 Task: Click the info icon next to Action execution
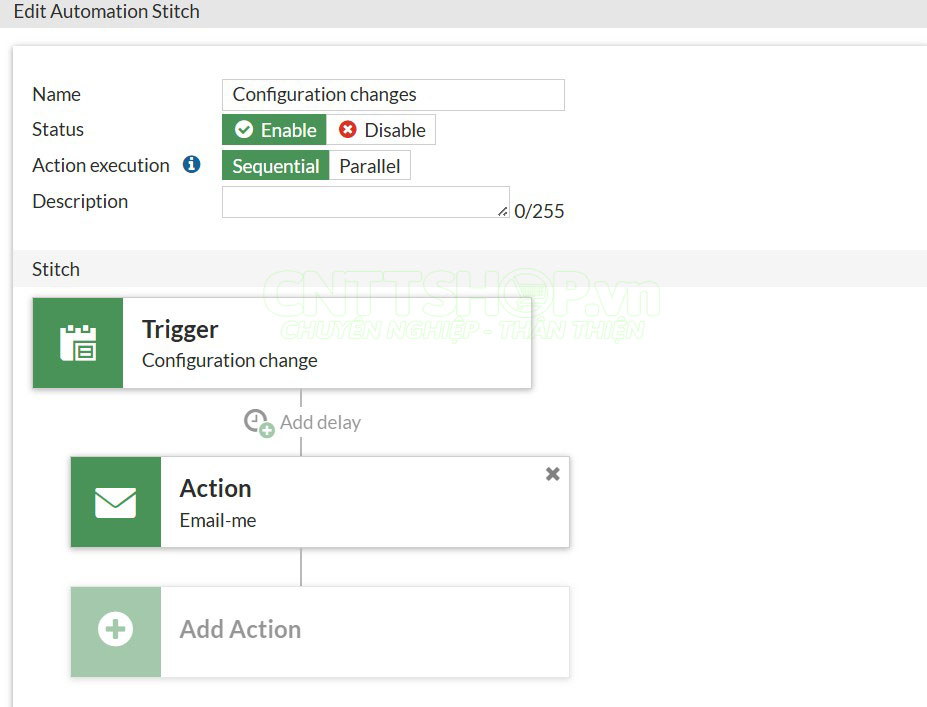pos(191,165)
